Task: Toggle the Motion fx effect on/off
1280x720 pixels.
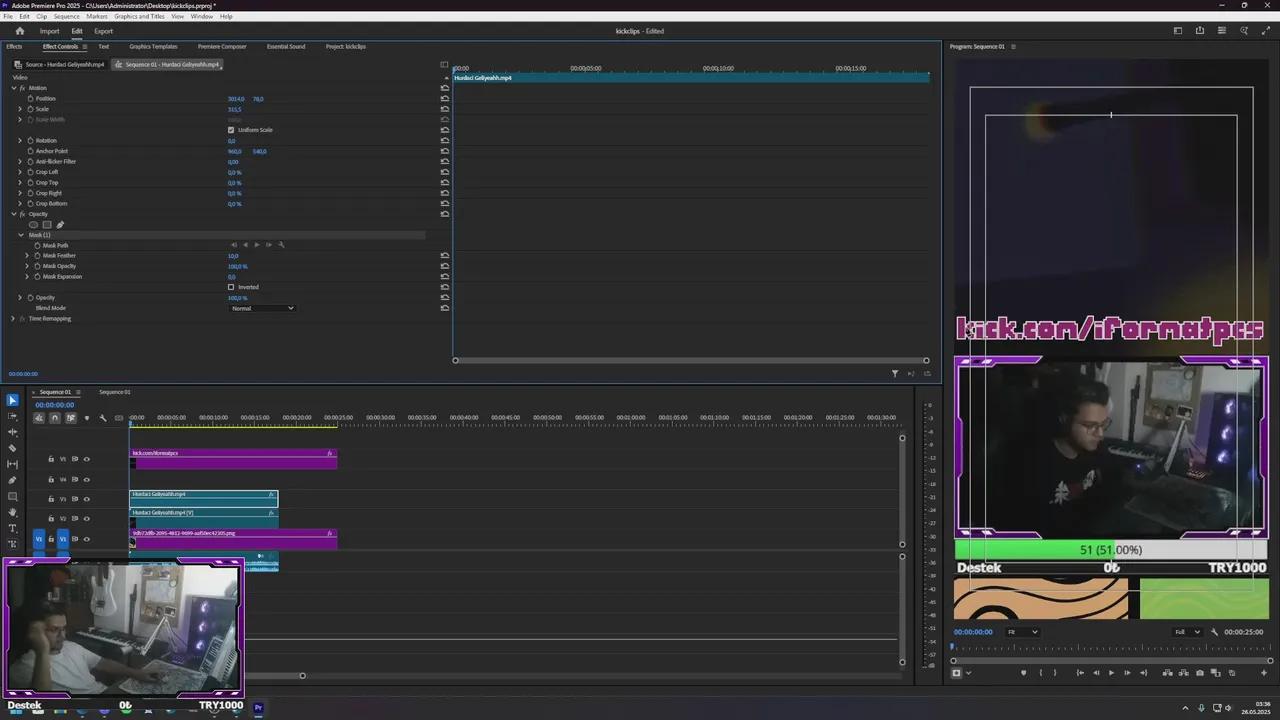Action: click(x=22, y=88)
